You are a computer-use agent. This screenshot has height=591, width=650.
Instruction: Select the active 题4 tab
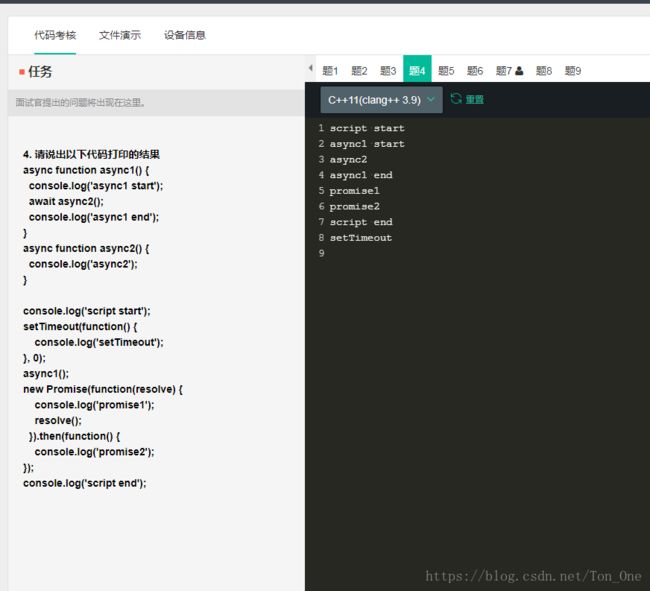point(417,71)
